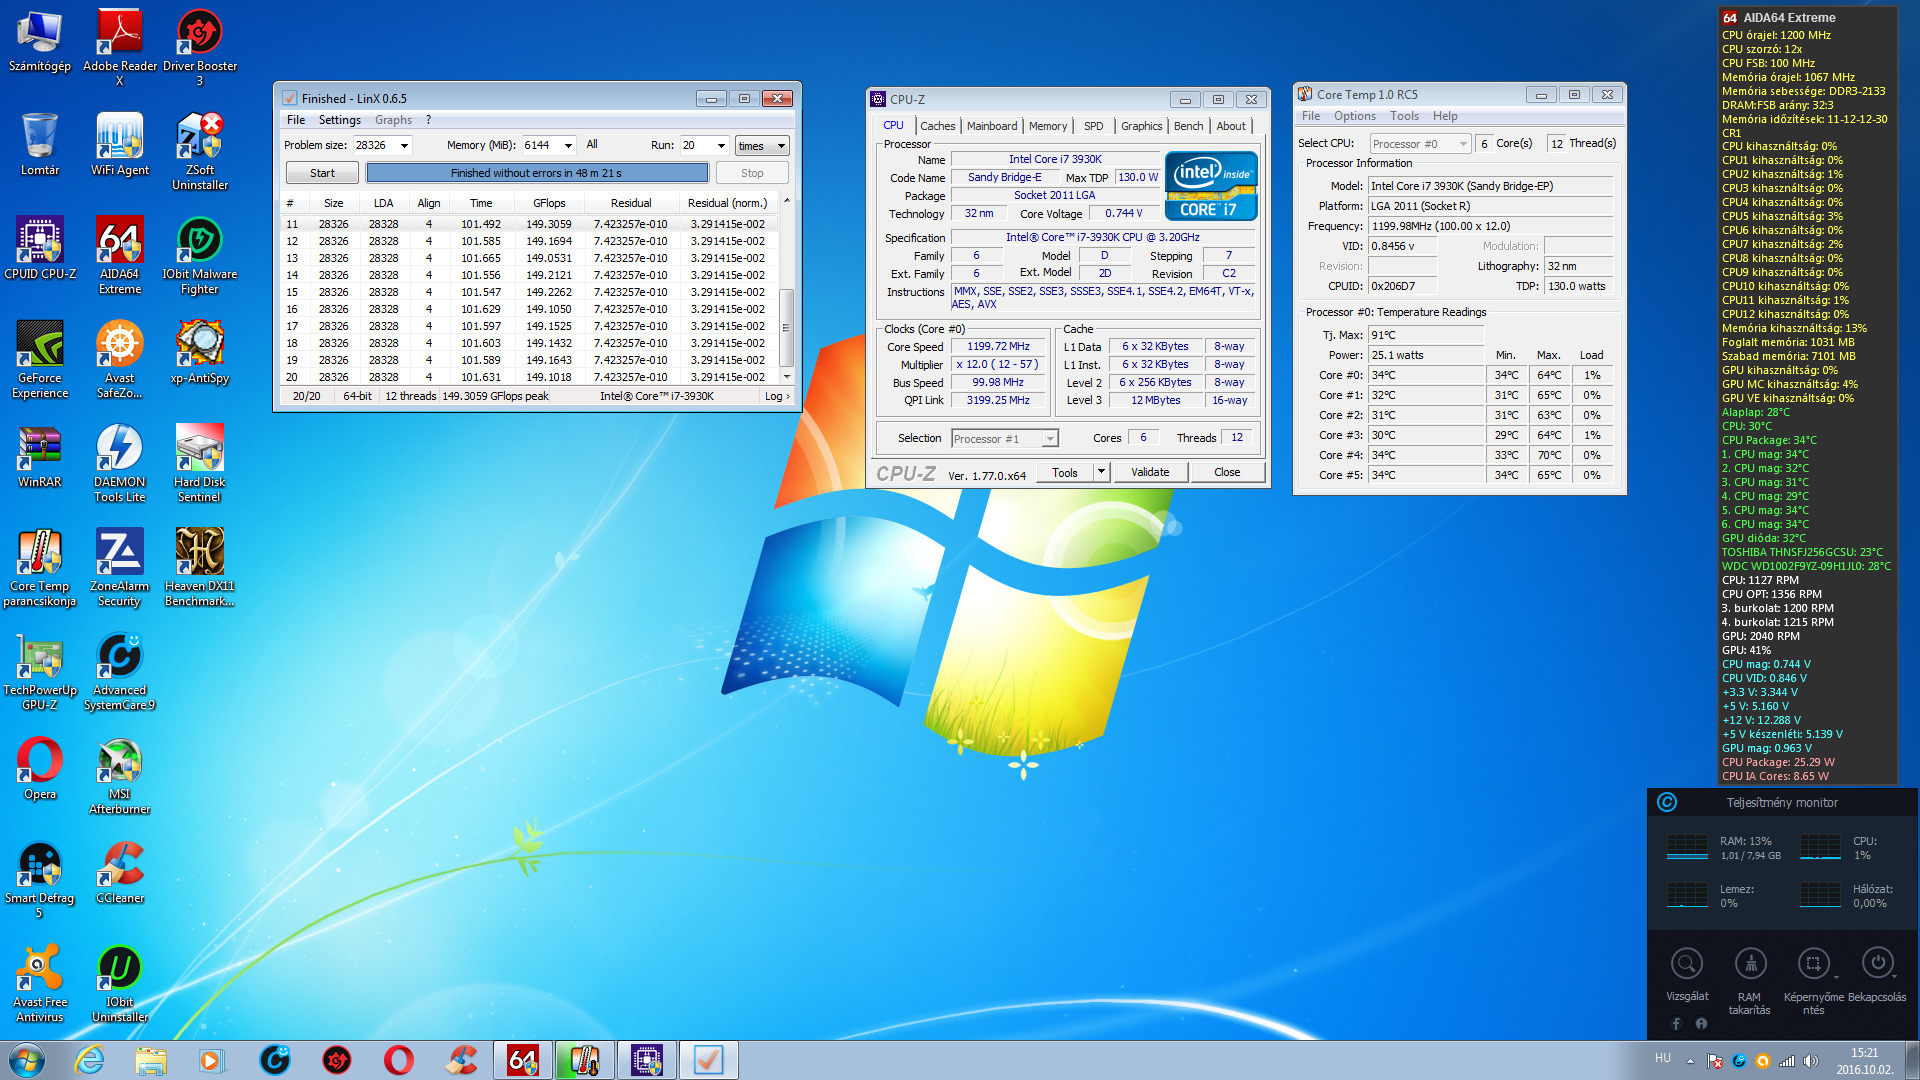
Task: Click the Bekapcsolás power icon in the widget
Action: tap(1877, 962)
